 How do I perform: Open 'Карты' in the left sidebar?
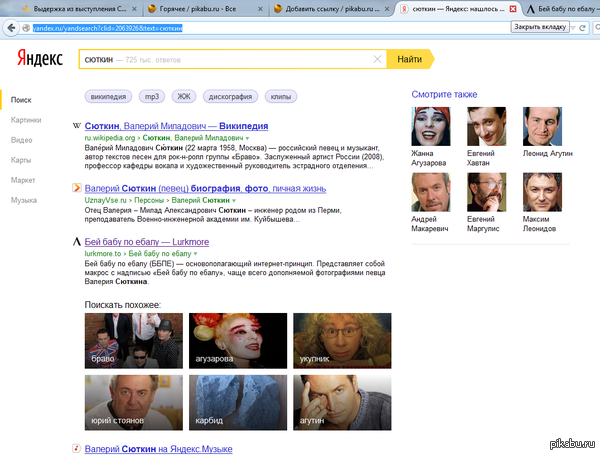click(x=21, y=160)
